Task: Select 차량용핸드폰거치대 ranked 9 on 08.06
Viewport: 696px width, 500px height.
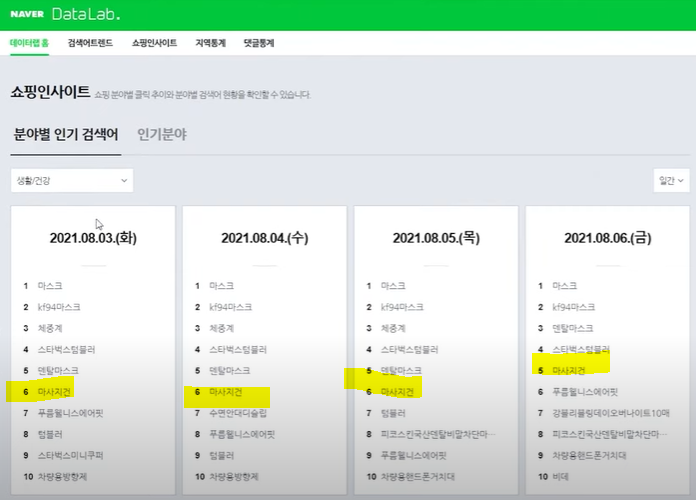Action: 589,456
